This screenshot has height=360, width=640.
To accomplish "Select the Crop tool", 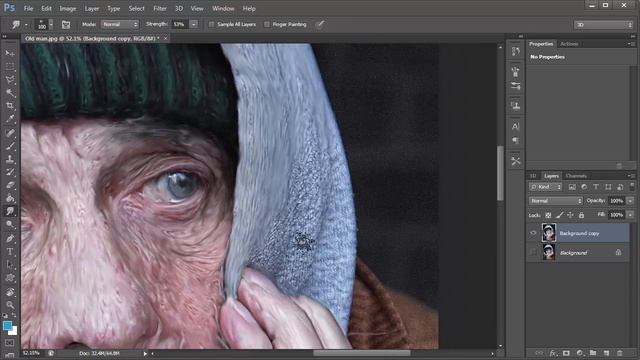I will tap(10, 106).
